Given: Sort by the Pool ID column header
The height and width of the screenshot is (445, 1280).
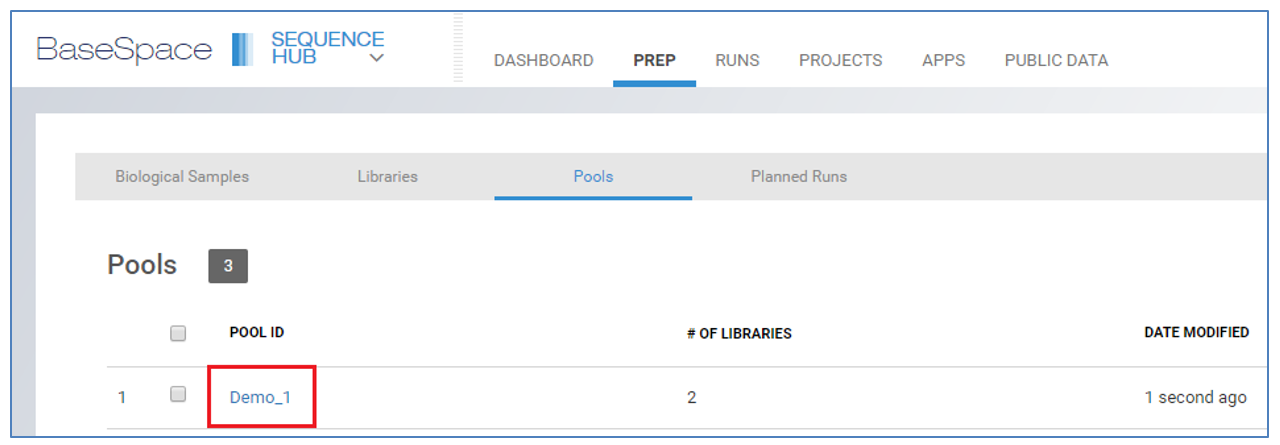Looking at the screenshot, I should [x=257, y=332].
